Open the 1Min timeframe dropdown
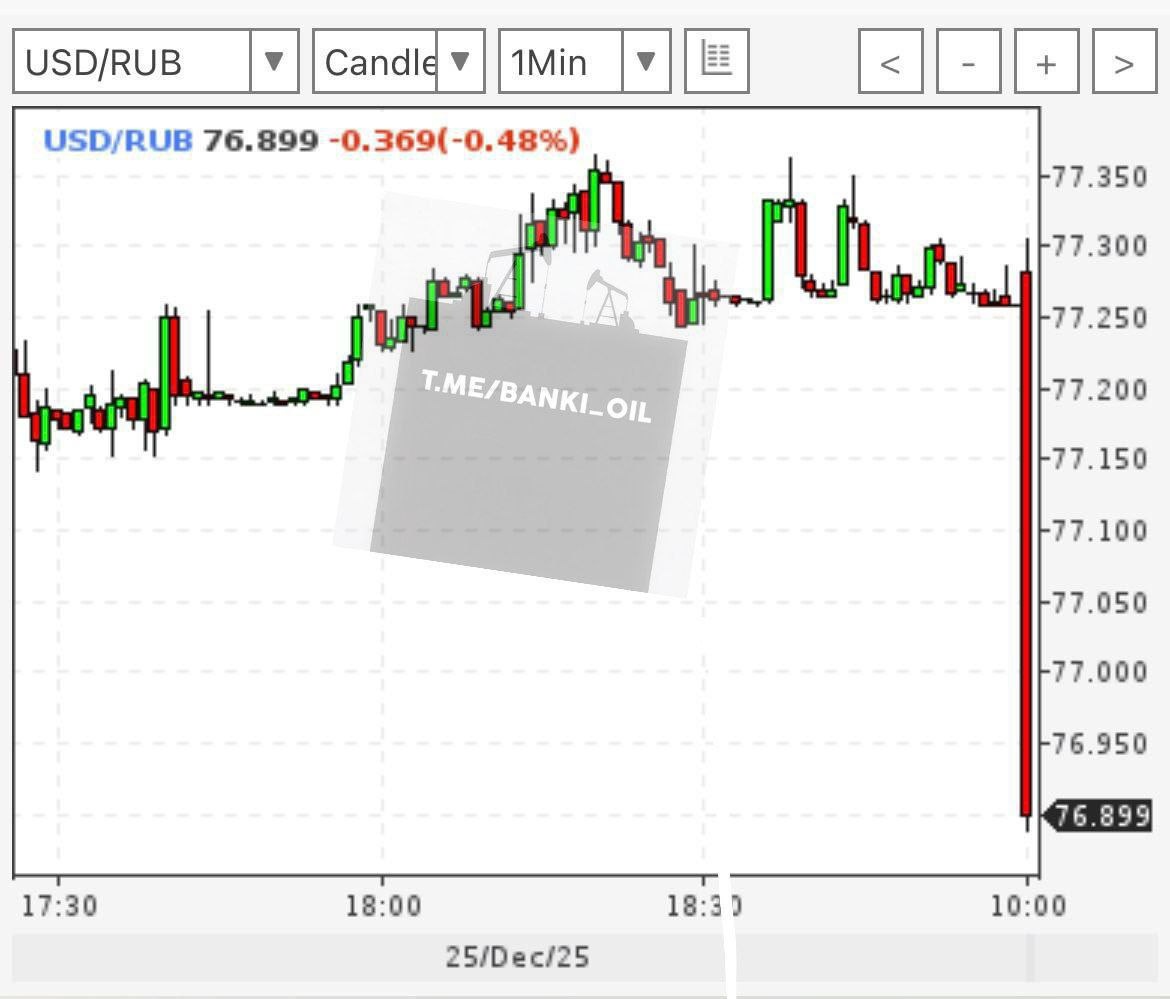The height and width of the screenshot is (999, 1170). point(584,61)
